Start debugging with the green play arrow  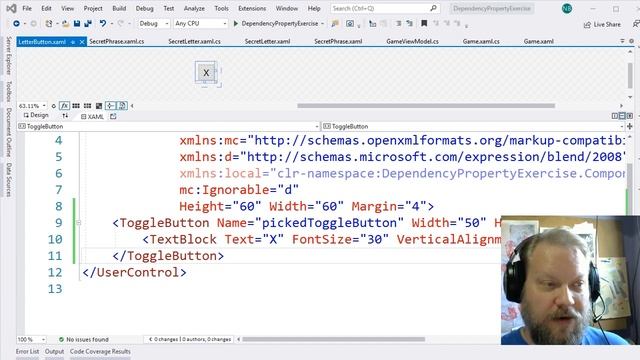tap(236, 24)
